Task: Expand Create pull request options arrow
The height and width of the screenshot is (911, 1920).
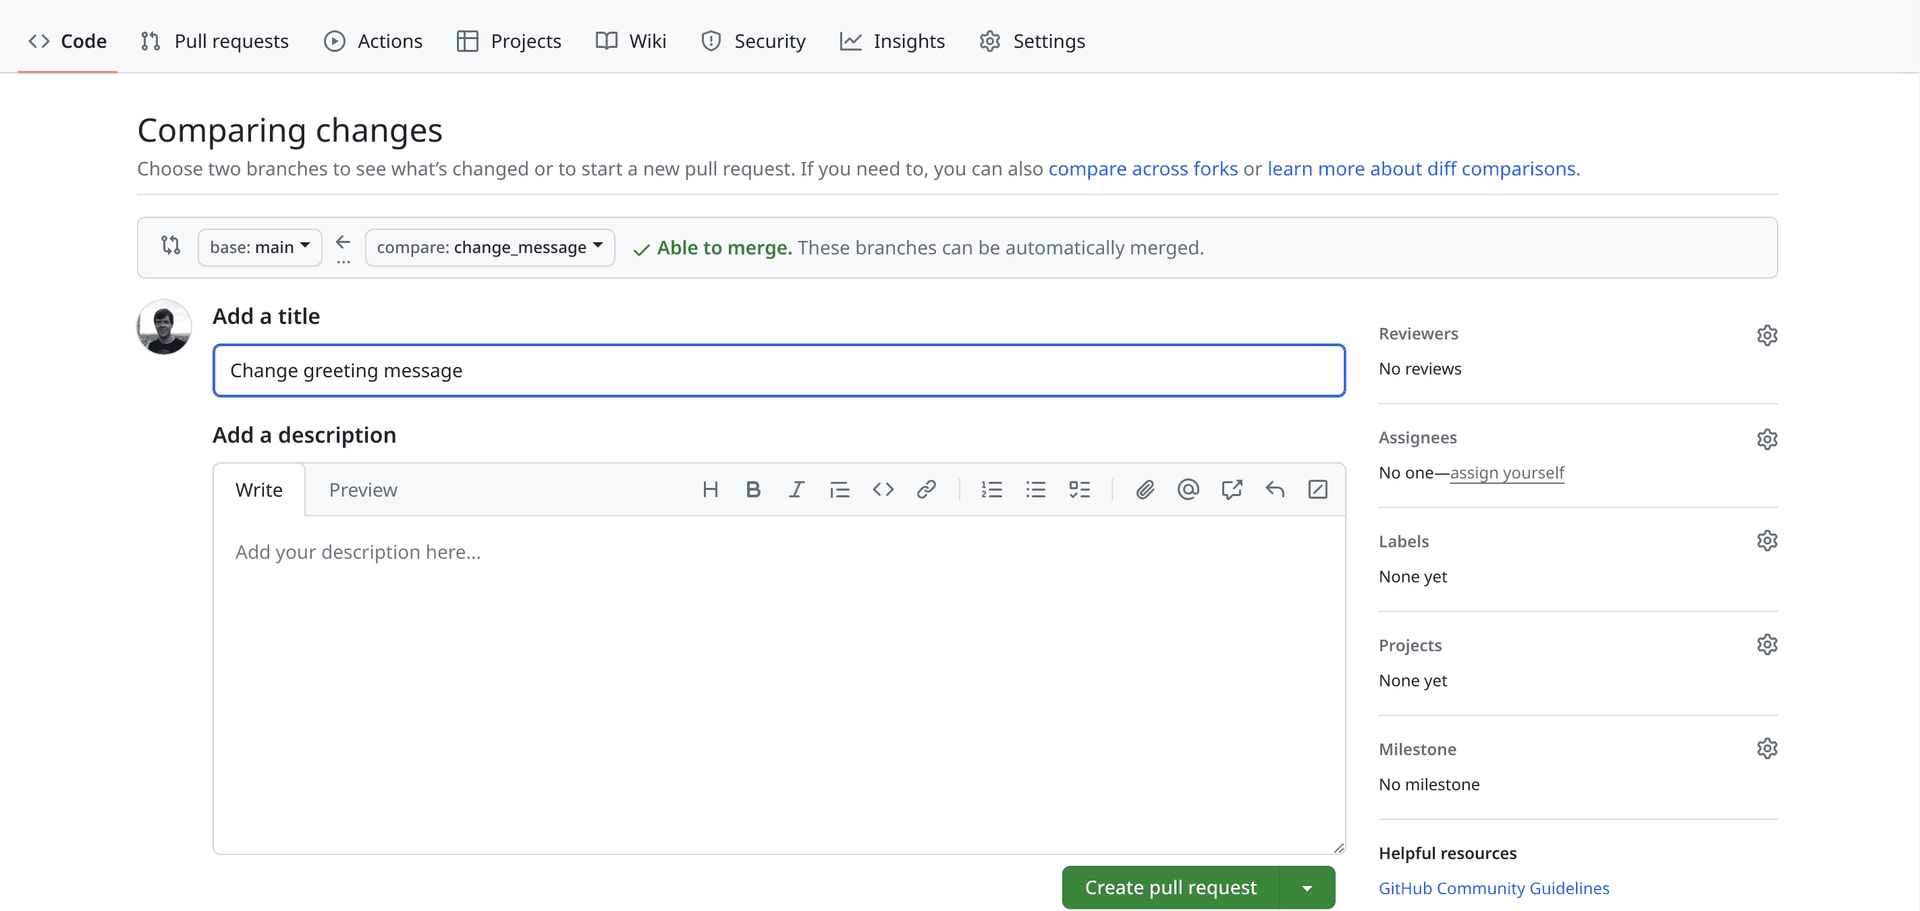Action: tap(1307, 888)
